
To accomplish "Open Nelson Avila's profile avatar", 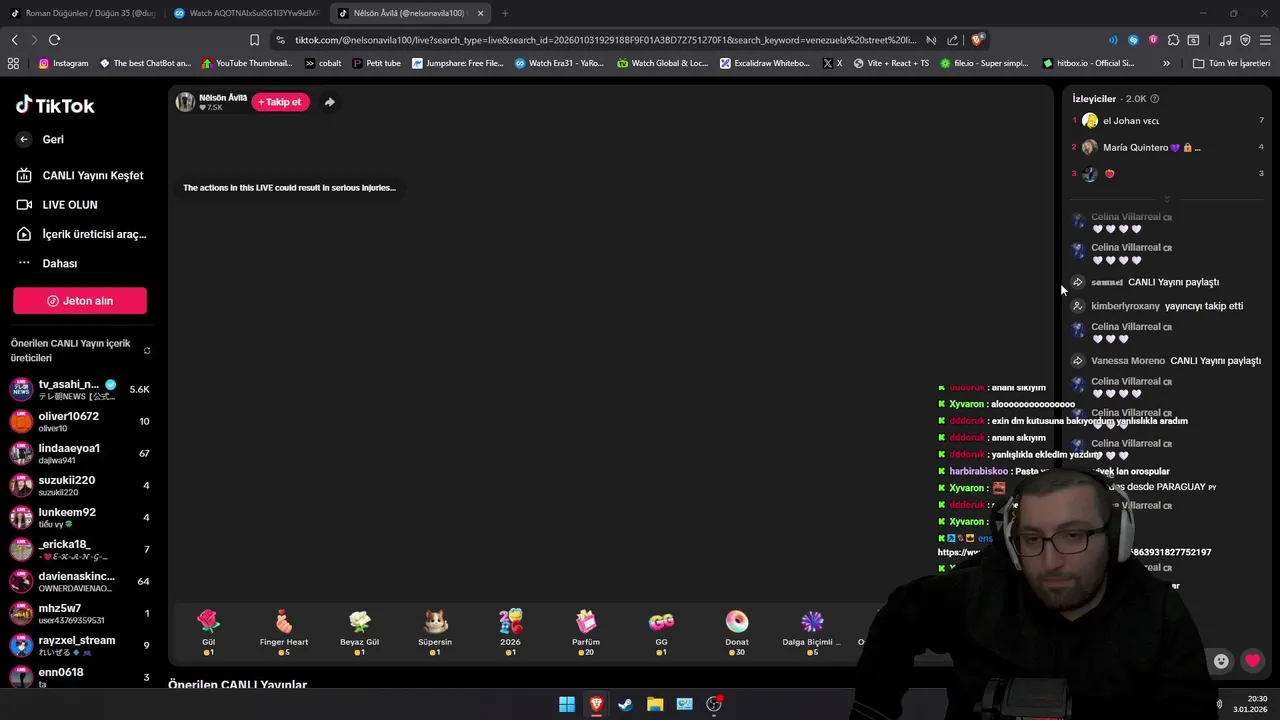I will 185,101.
